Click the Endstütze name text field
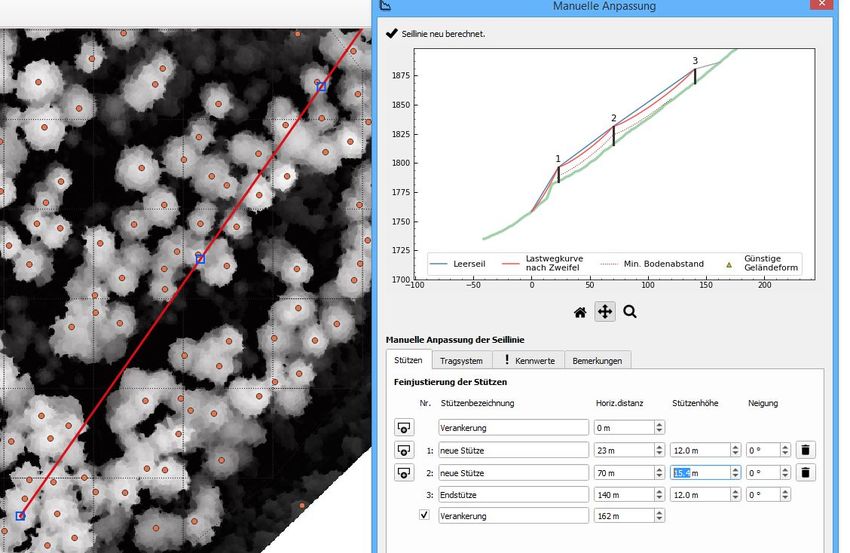The width and height of the screenshot is (850, 553). click(513, 494)
